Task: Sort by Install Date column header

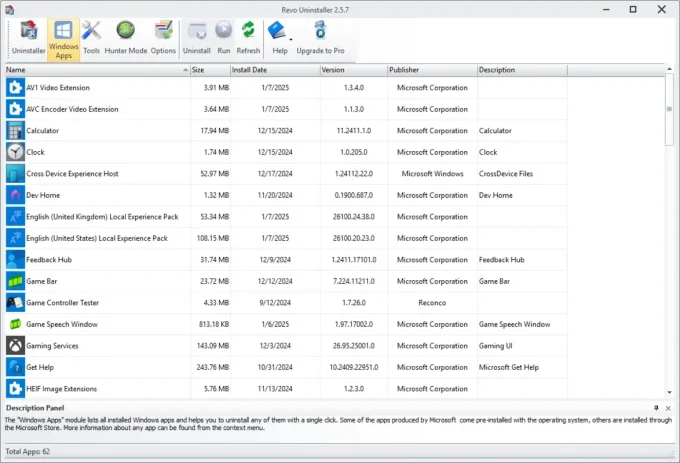Action: coord(274,70)
